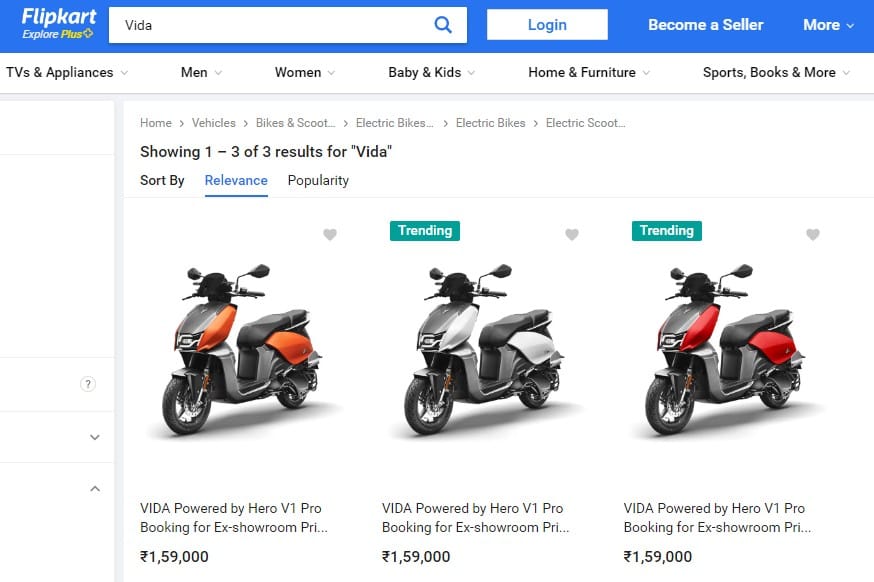Expand the Home & Furniture menu

pos(589,72)
